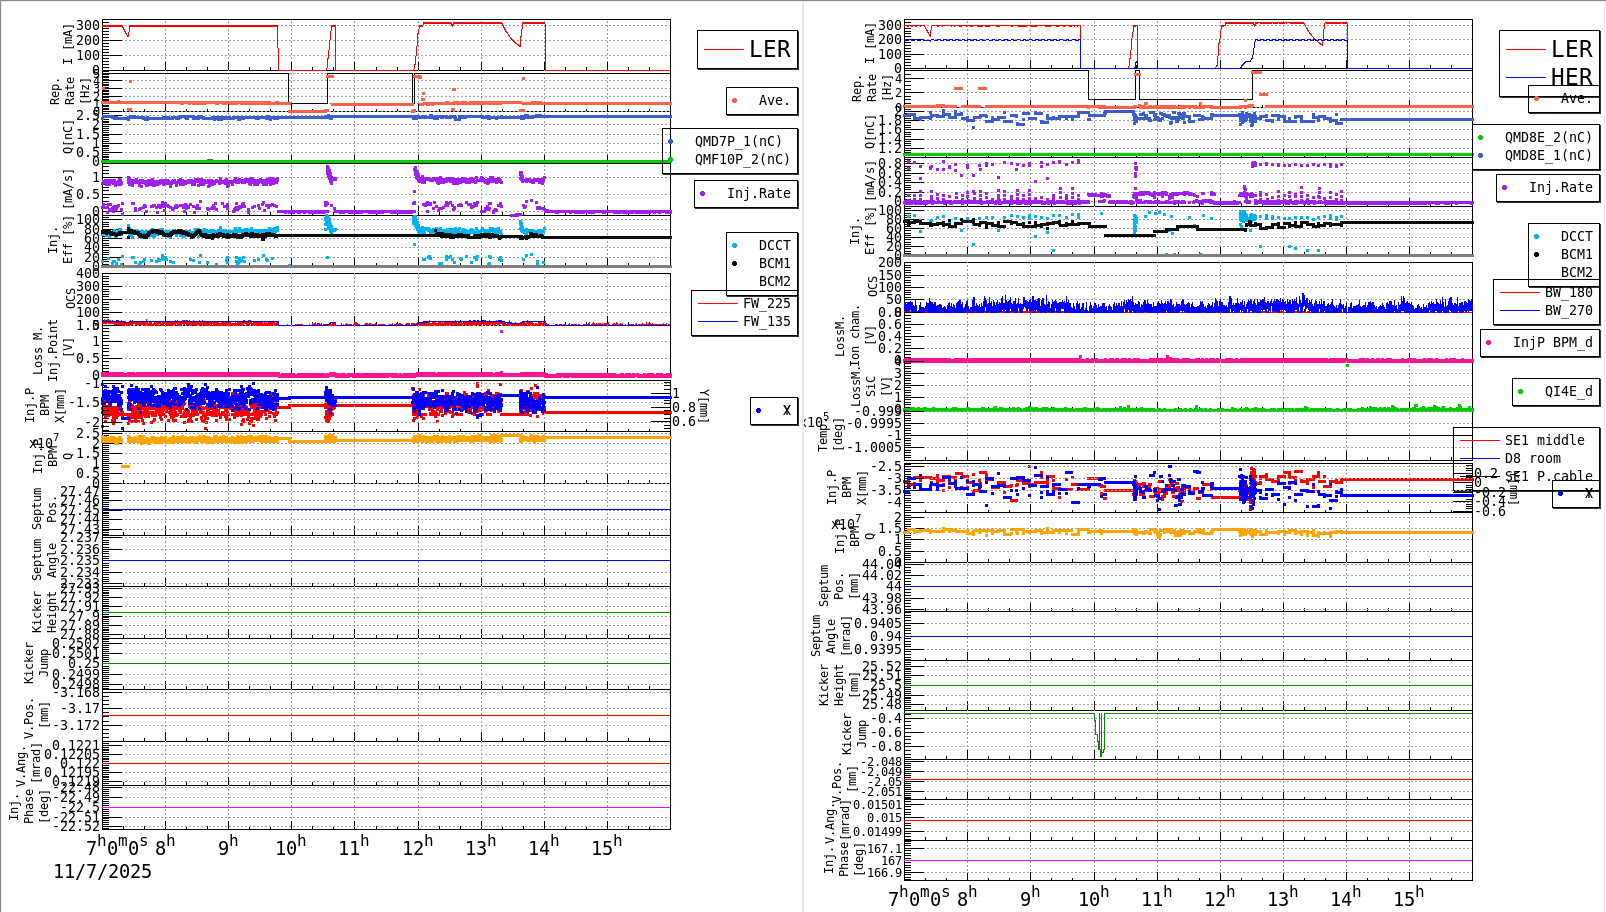Open the LER legend box on left panel
This screenshot has height=912, width=1606.
(x=745, y=48)
